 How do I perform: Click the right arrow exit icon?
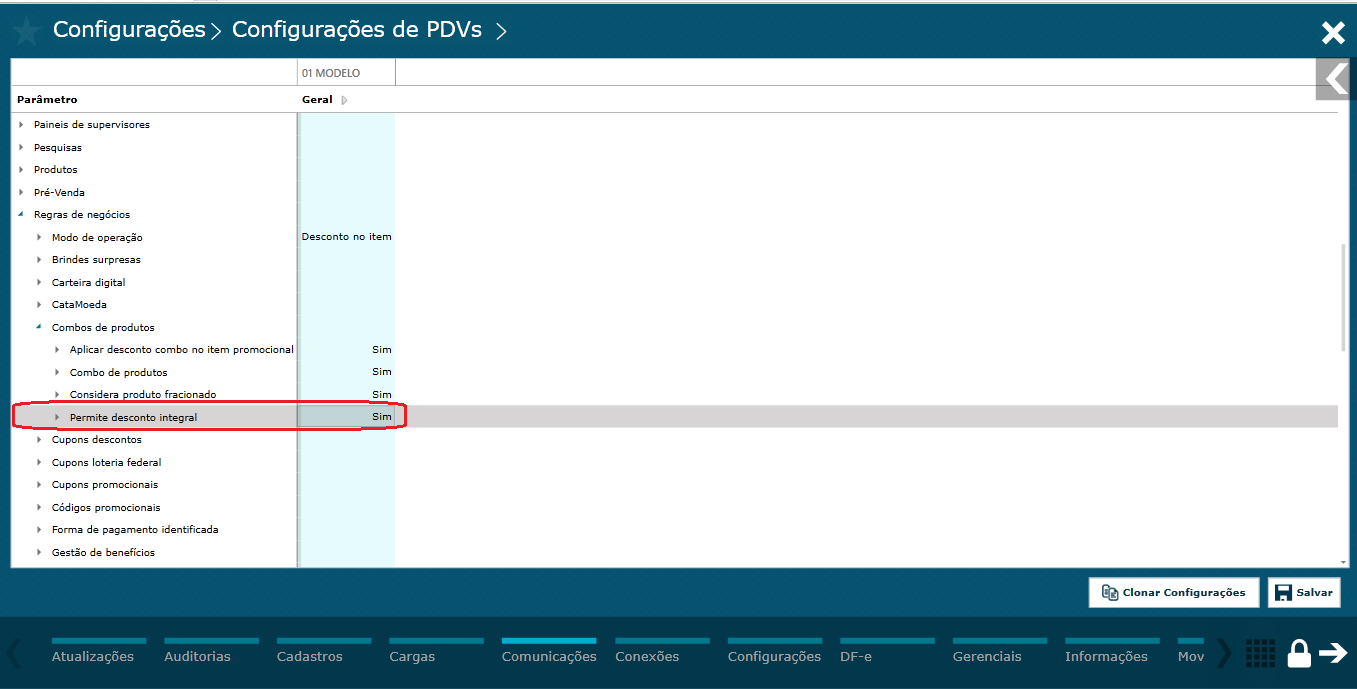(x=1333, y=653)
